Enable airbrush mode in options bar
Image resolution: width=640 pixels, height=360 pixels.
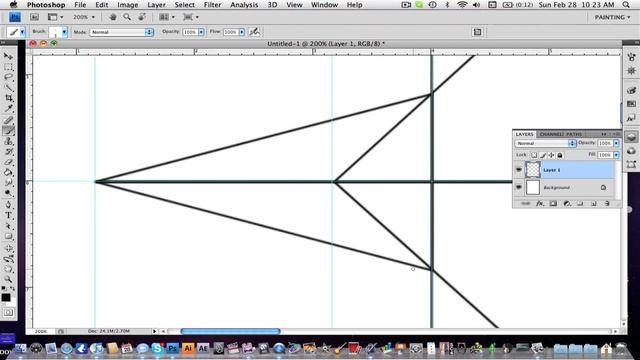(254, 32)
